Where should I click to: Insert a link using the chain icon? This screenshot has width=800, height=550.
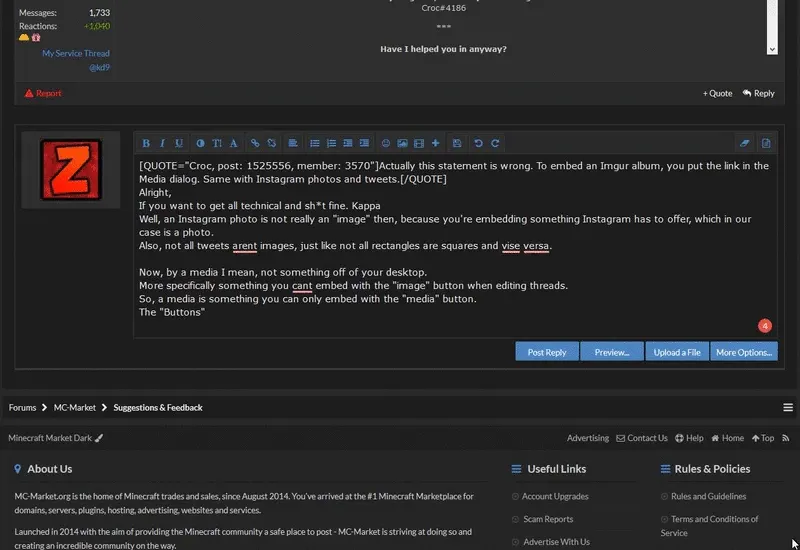(255, 143)
